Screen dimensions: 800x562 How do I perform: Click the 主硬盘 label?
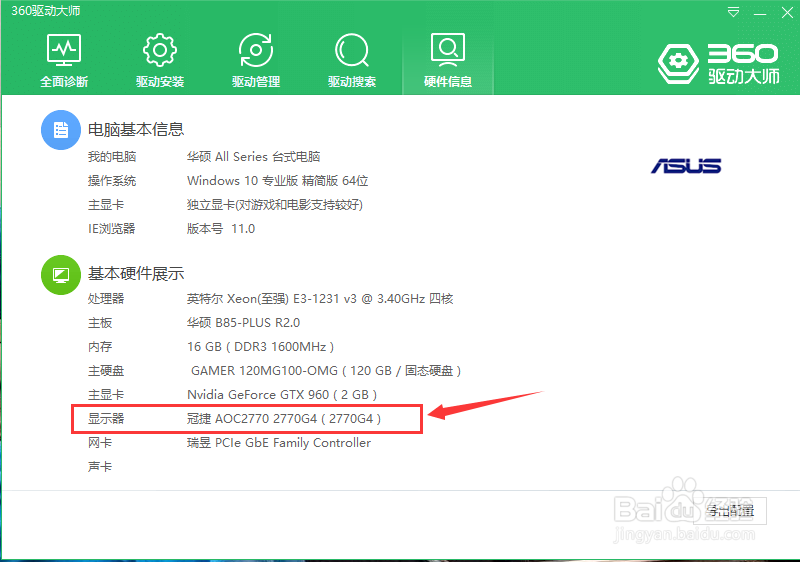(x=106, y=371)
